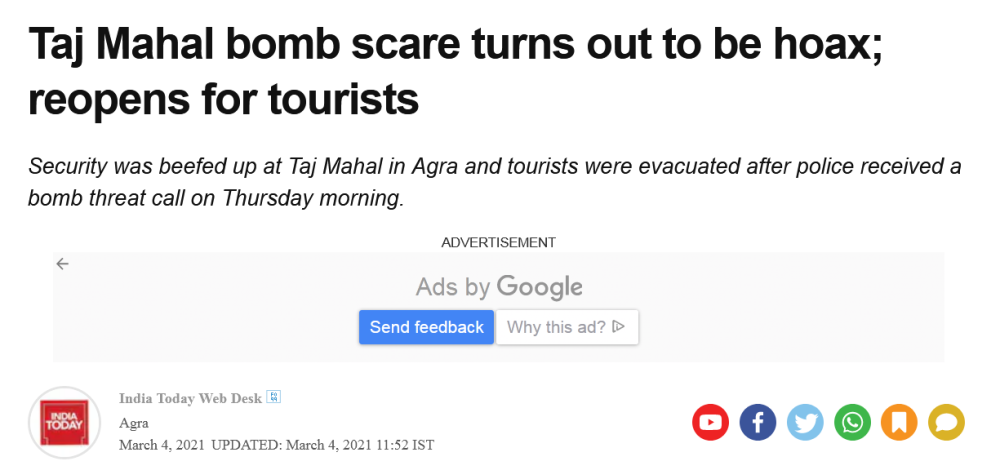1000x470 pixels.
Task: Open the comments bubble icon
Action: coord(946,422)
